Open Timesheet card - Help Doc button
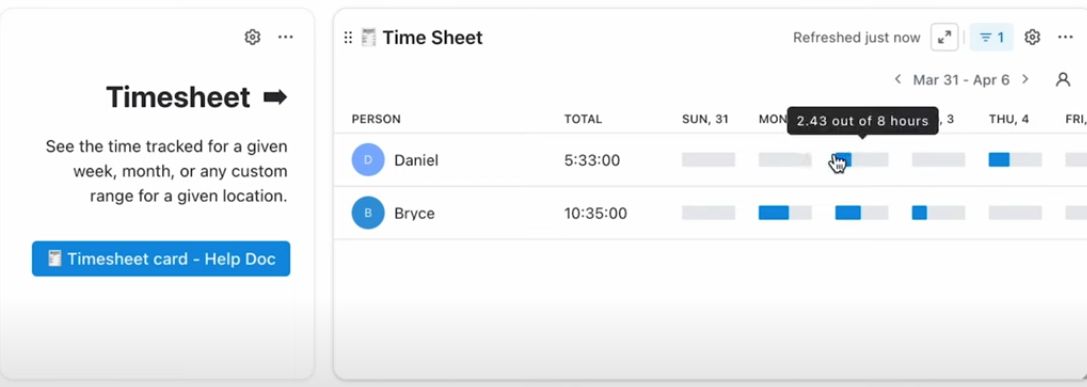Viewport: 1087px width, 387px height. coord(161,259)
